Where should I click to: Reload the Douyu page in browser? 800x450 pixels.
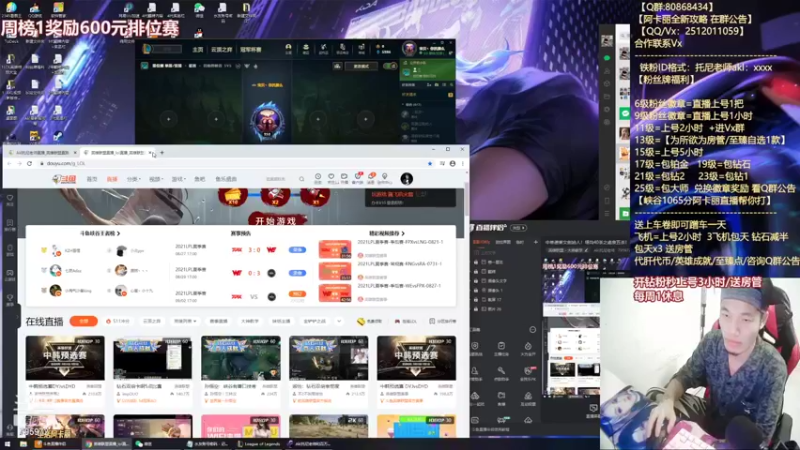pos(30,164)
